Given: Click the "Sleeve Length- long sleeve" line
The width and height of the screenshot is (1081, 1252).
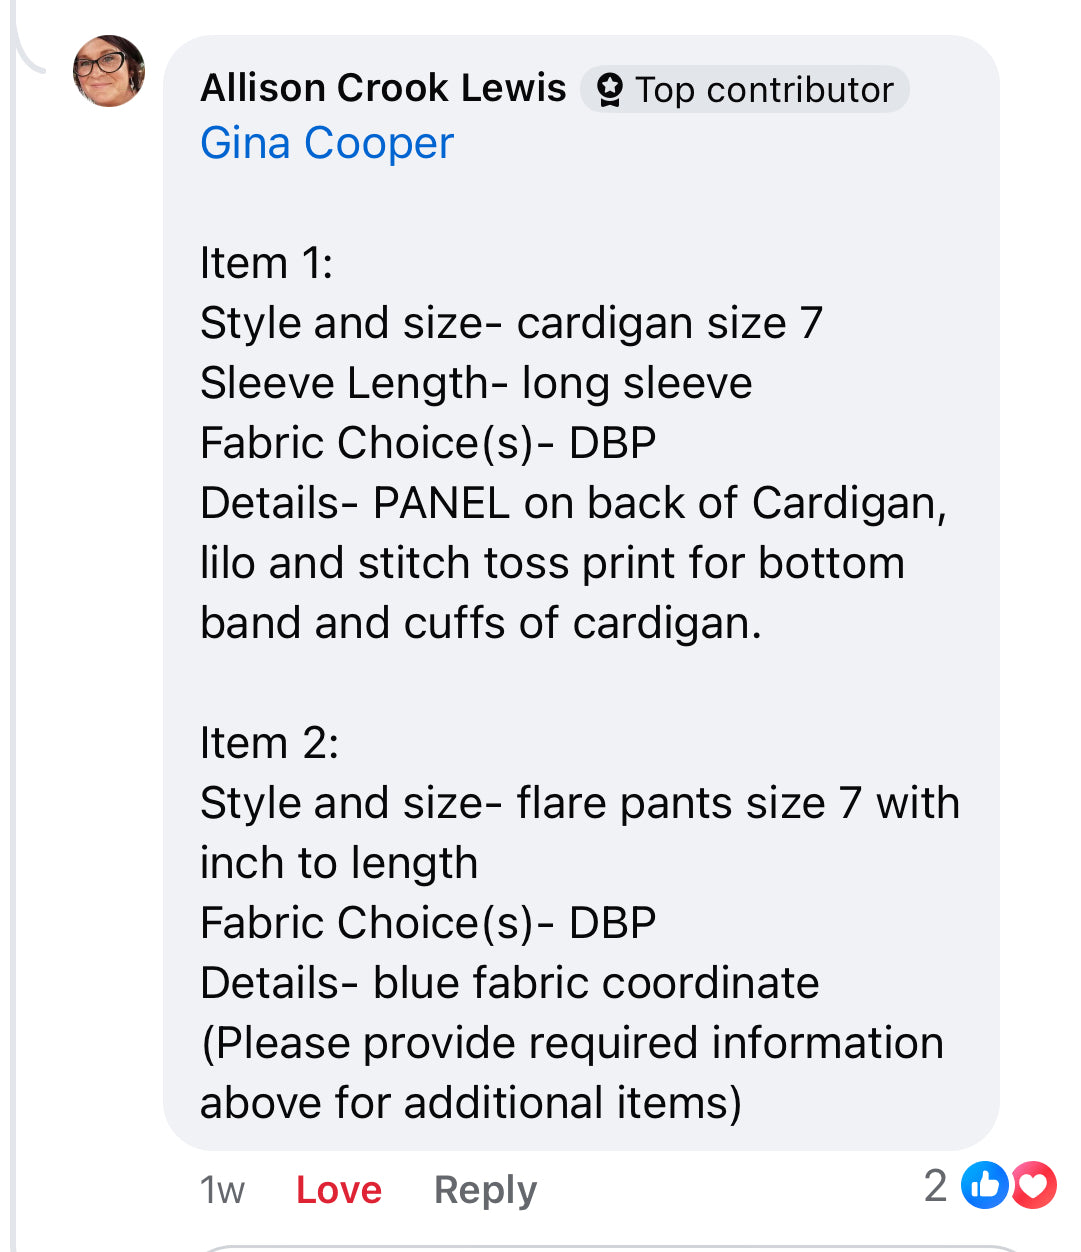Looking at the screenshot, I should click(476, 383).
